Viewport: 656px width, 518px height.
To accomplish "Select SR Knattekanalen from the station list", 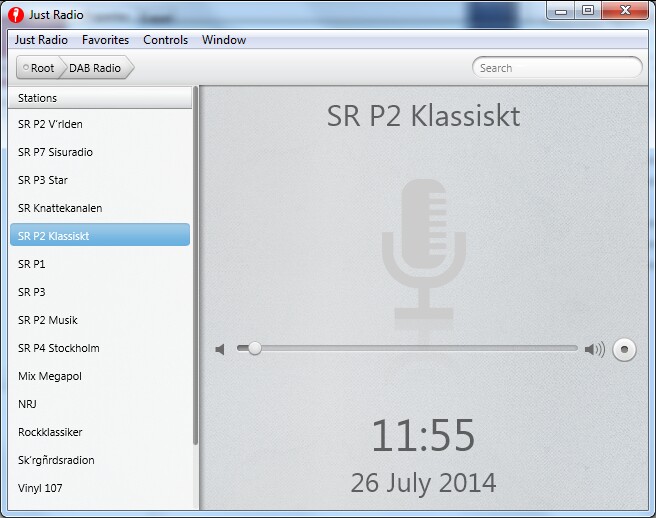I will coord(60,208).
